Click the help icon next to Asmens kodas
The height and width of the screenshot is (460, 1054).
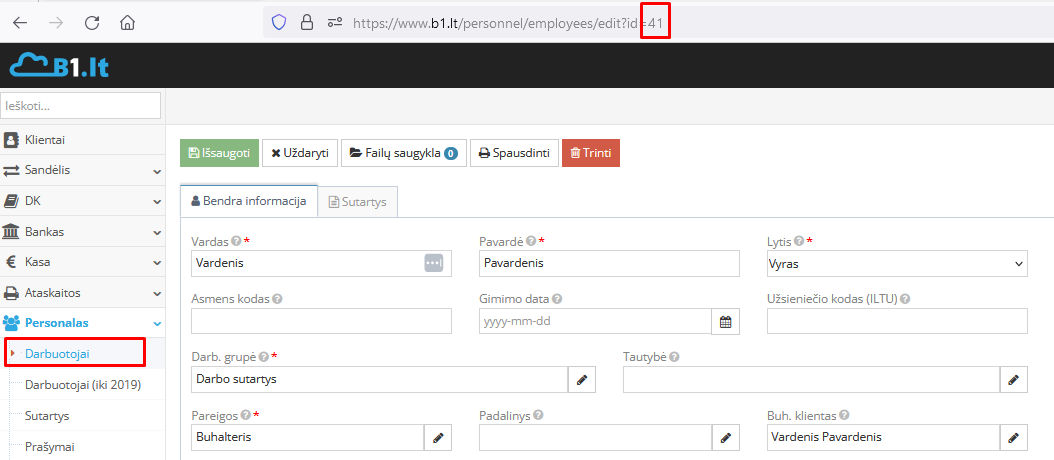[277, 299]
